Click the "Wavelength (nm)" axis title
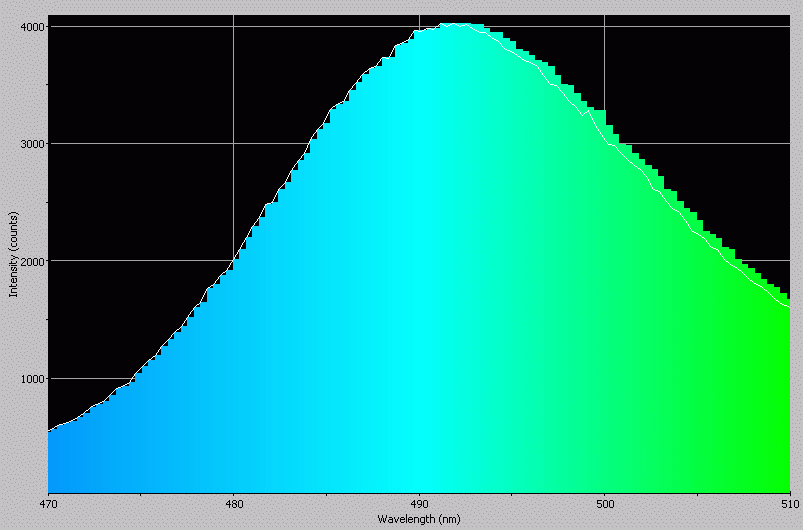The height and width of the screenshot is (530, 803). (x=418, y=520)
